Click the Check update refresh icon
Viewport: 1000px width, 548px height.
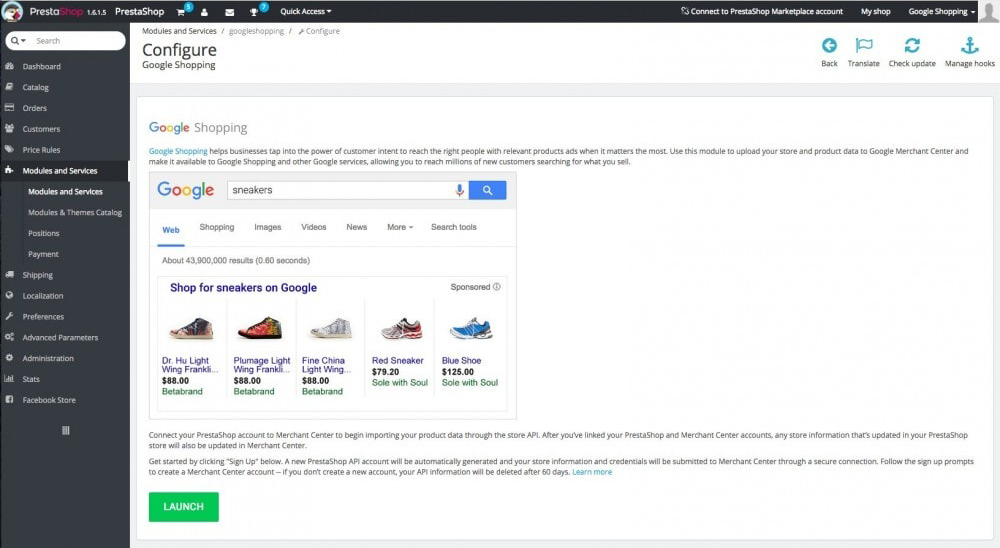pos(912,45)
